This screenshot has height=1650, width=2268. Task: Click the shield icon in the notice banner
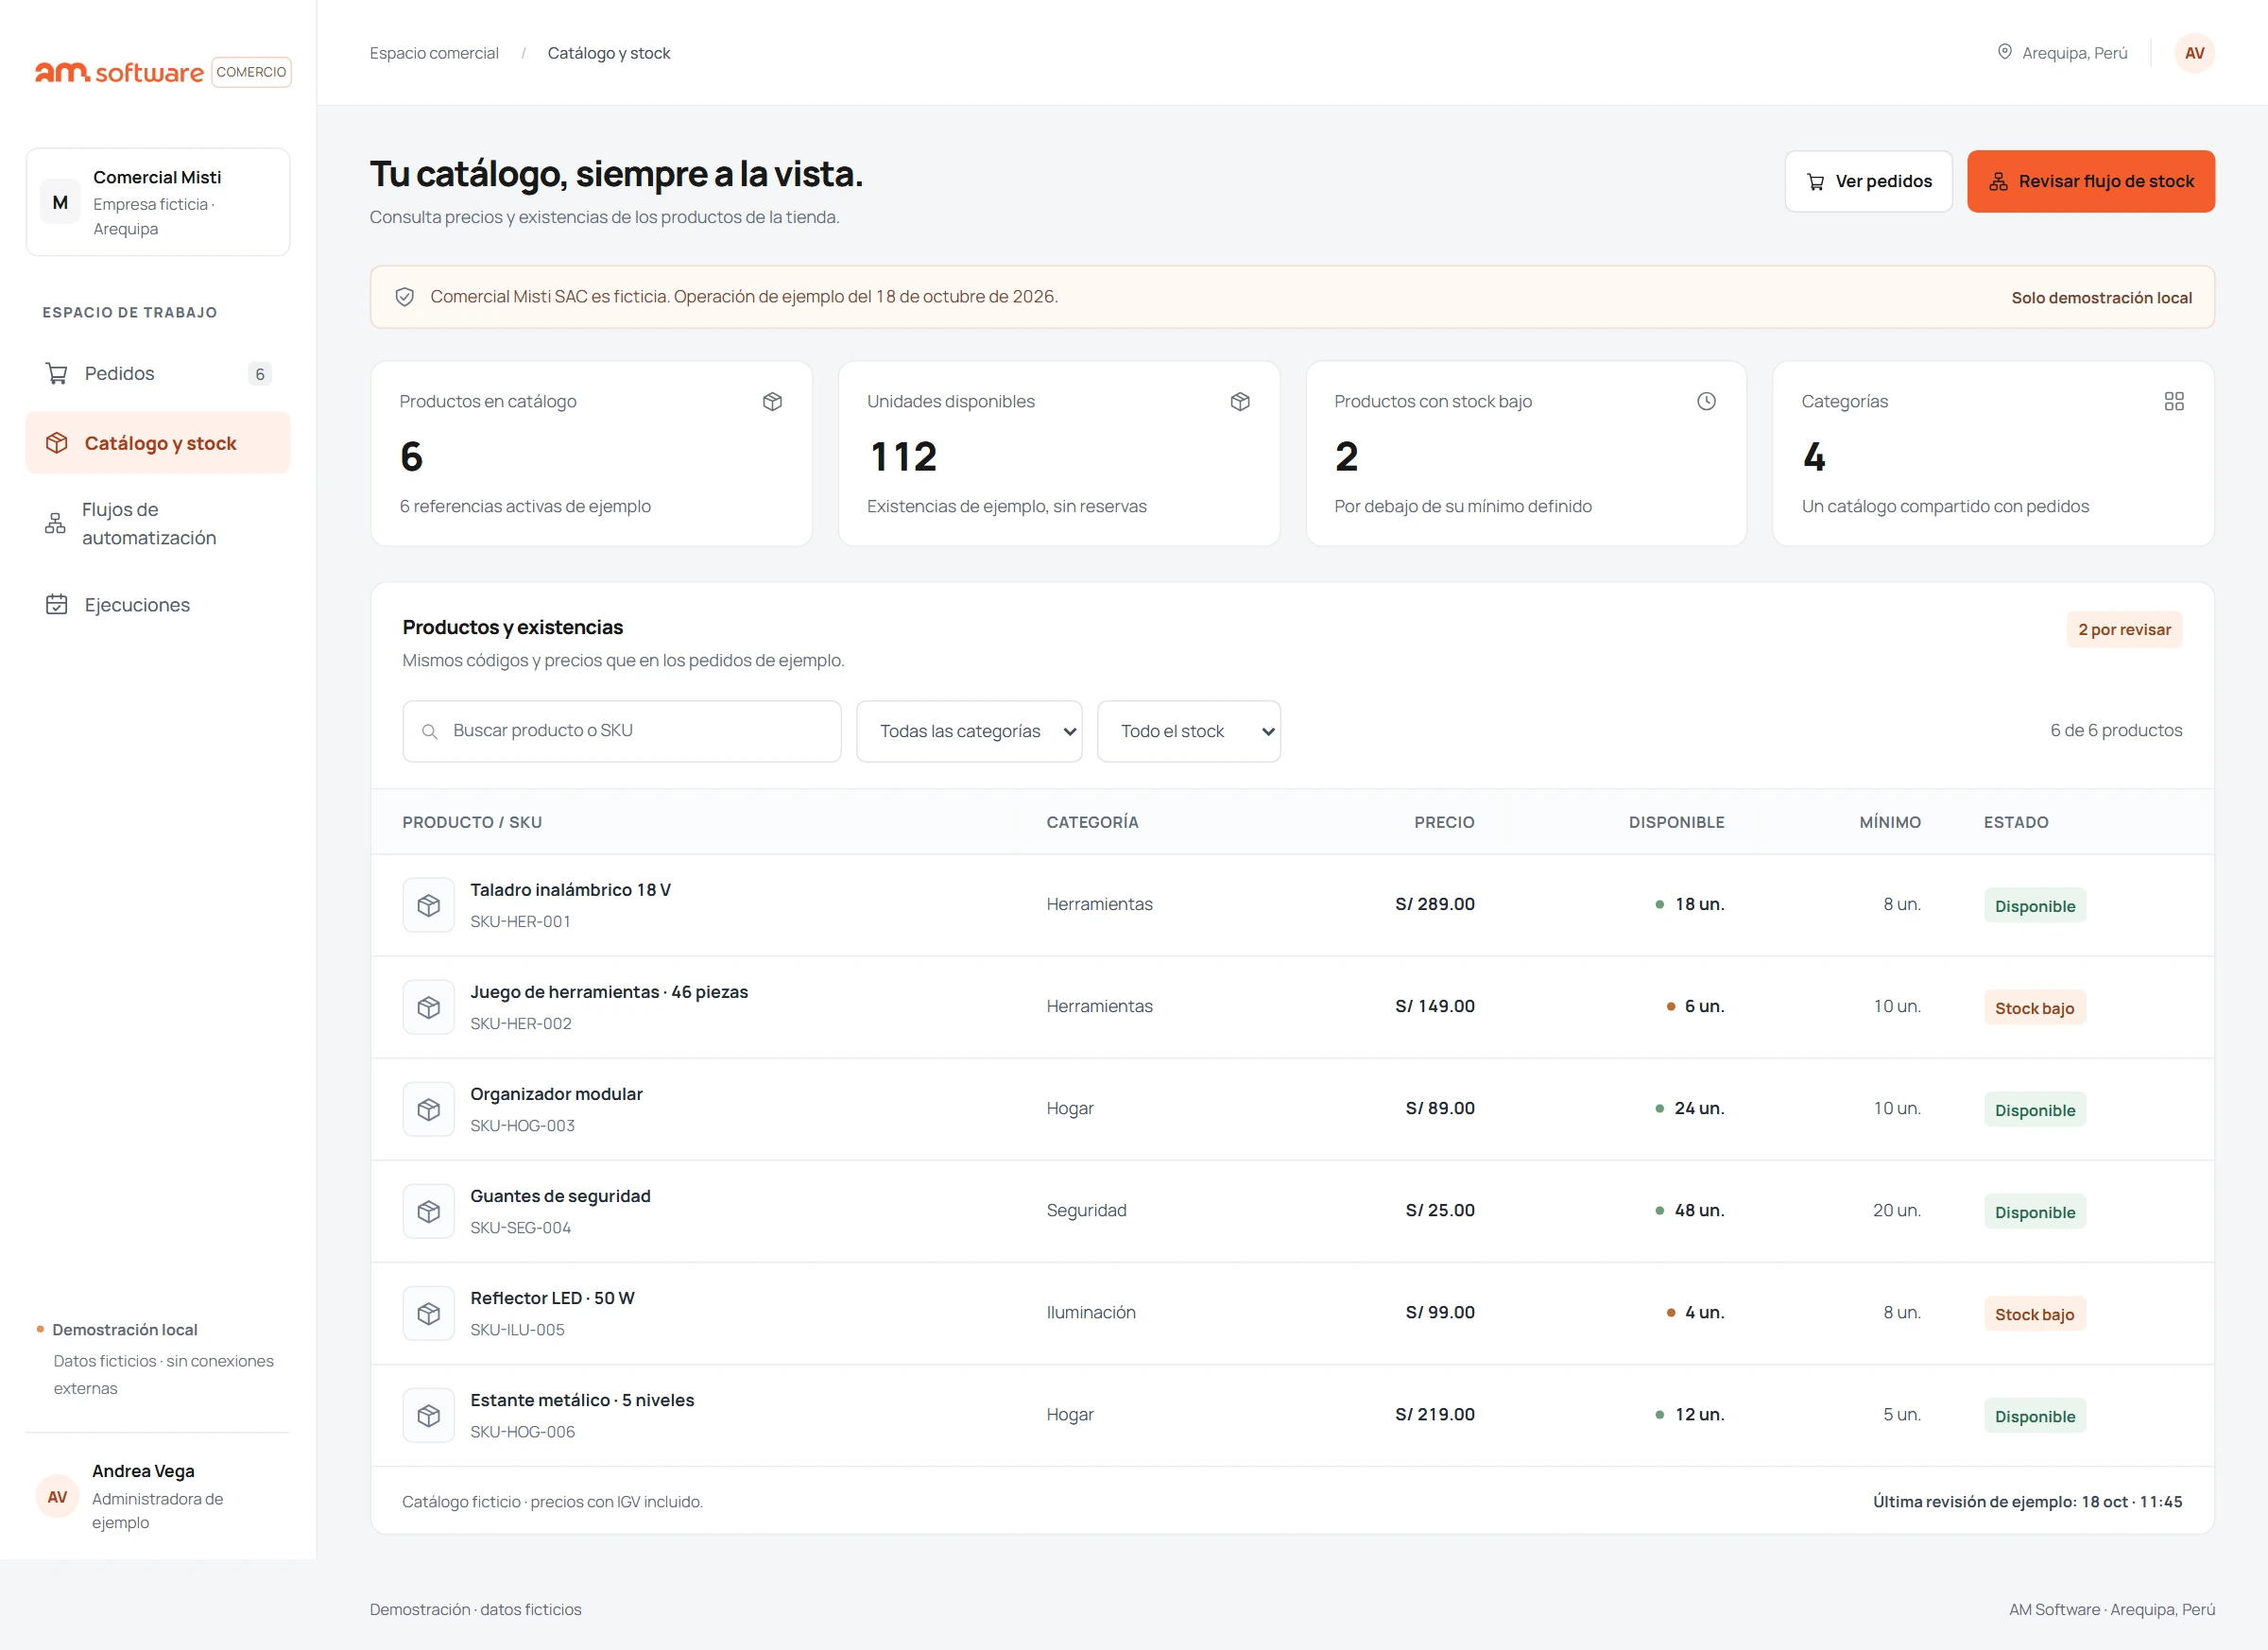tap(405, 297)
